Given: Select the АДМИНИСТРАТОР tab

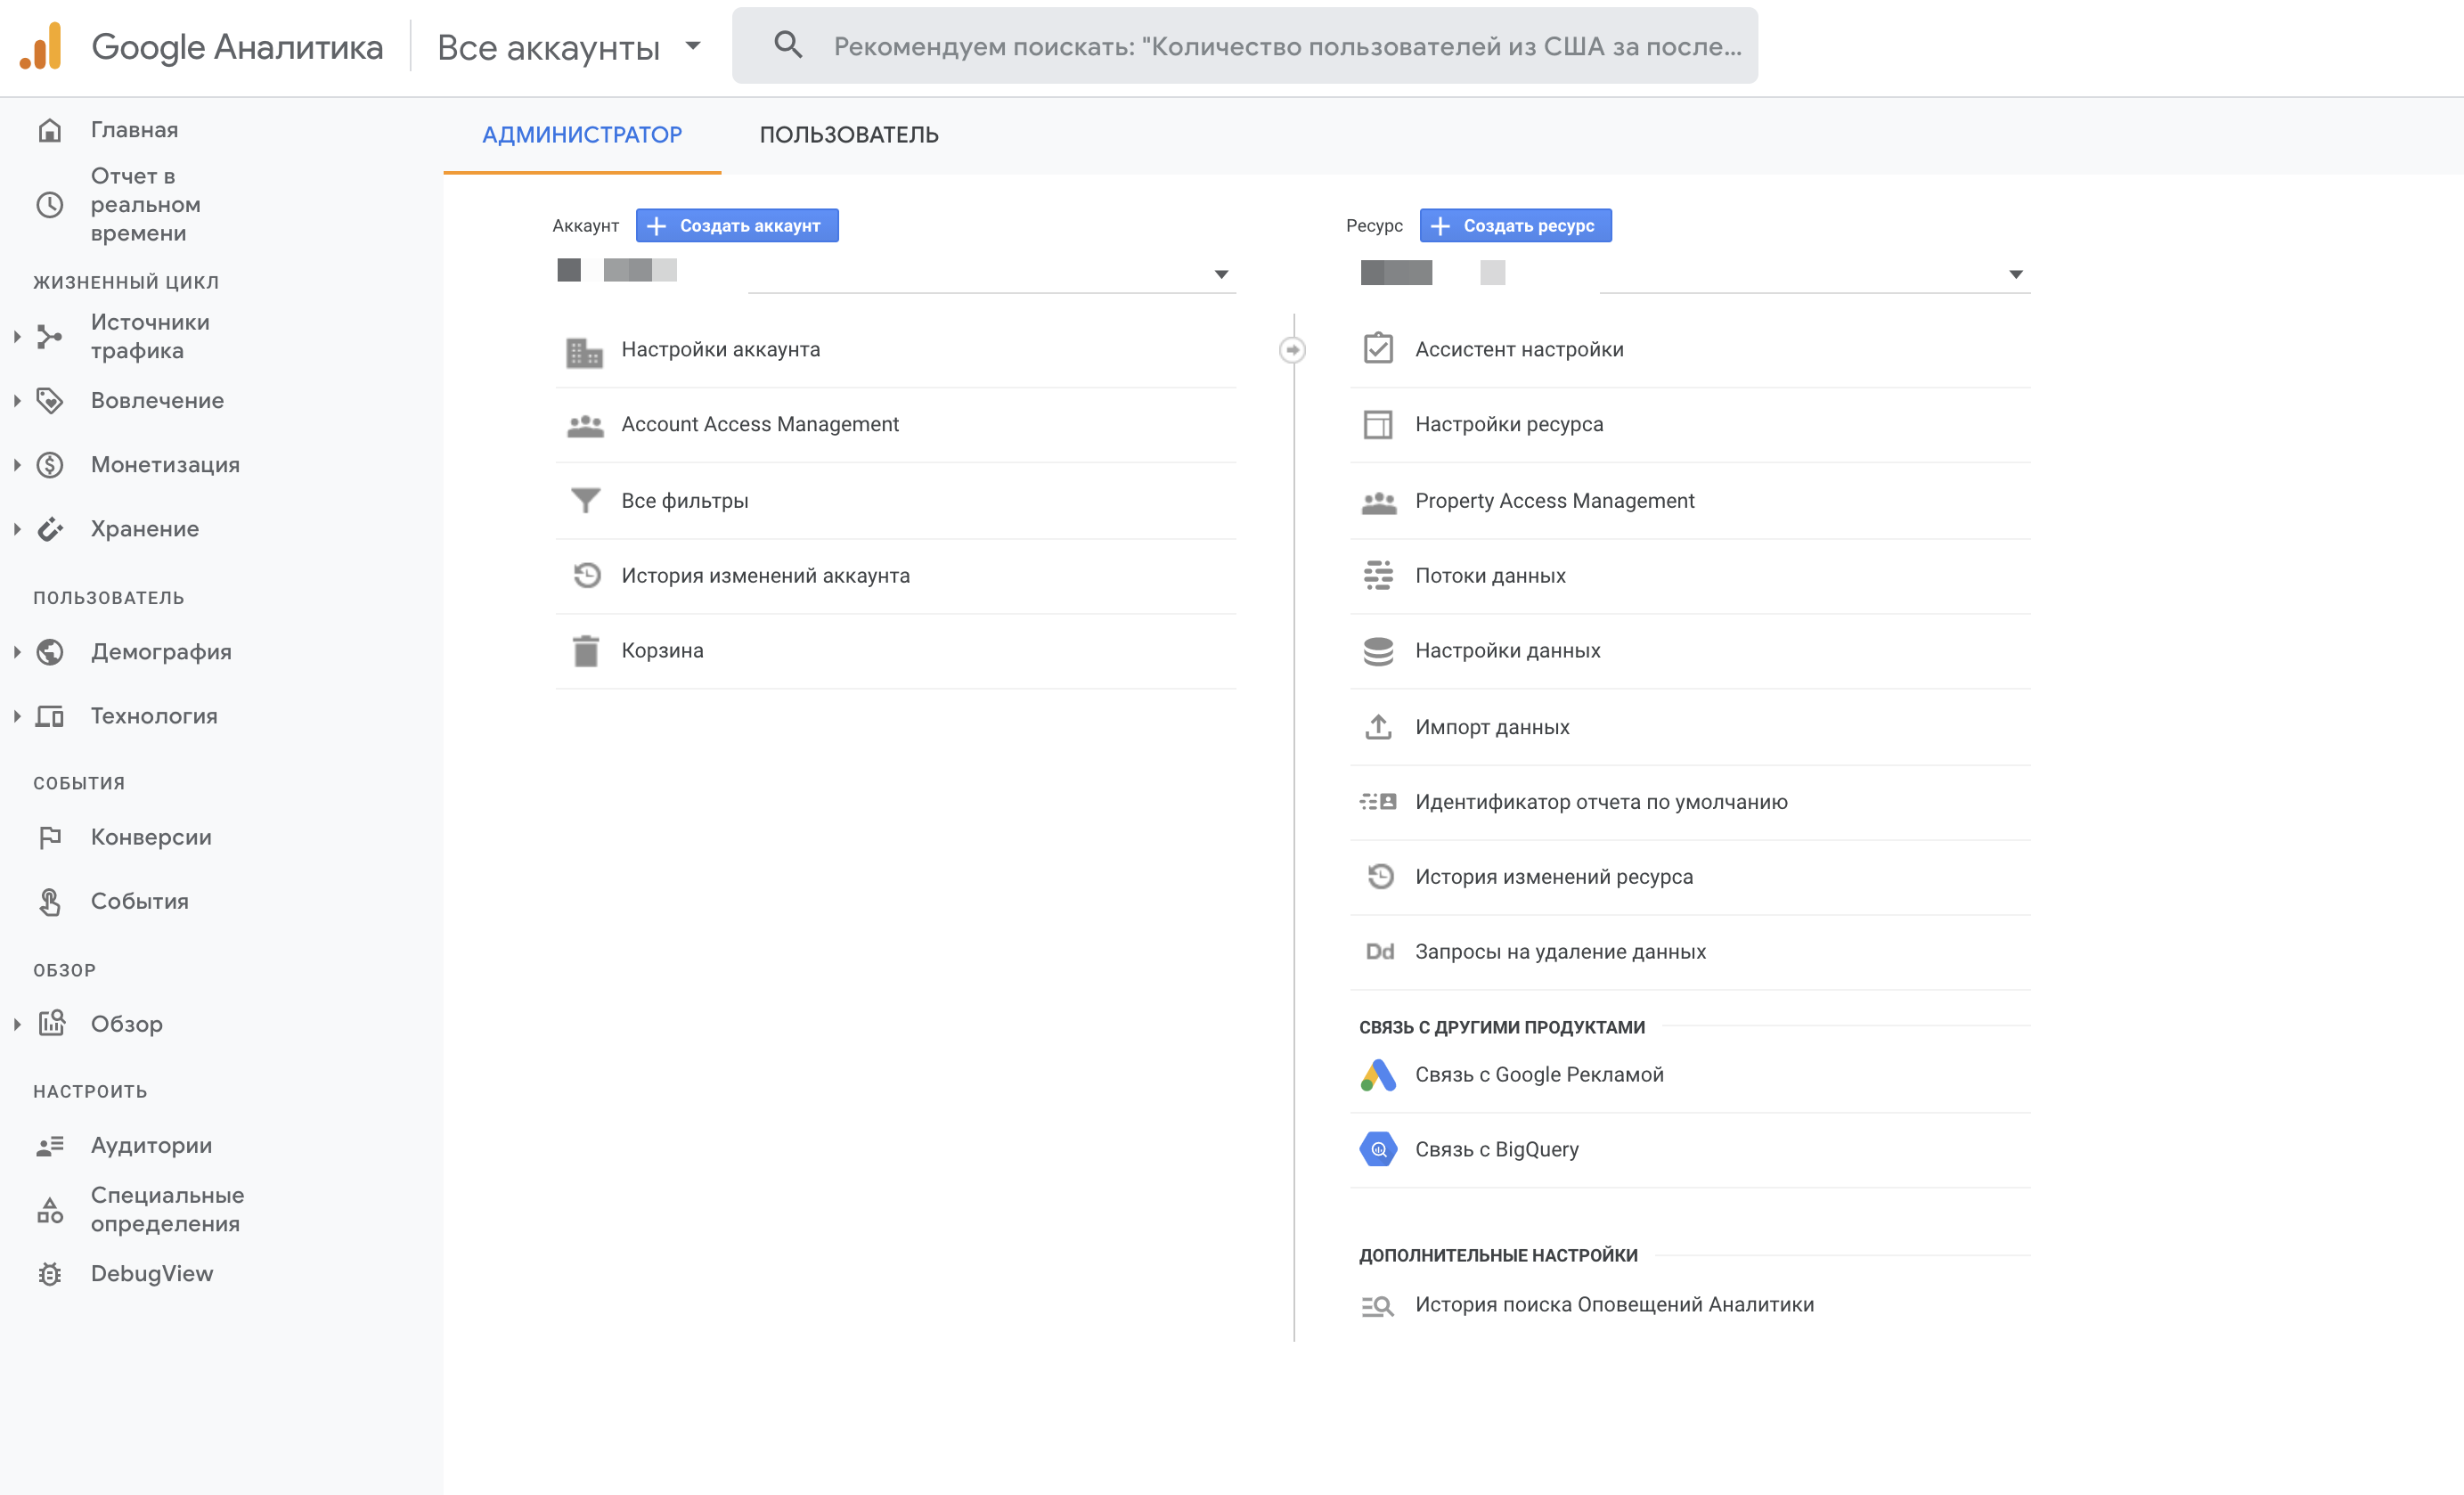Looking at the screenshot, I should click(x=582, y=135).
